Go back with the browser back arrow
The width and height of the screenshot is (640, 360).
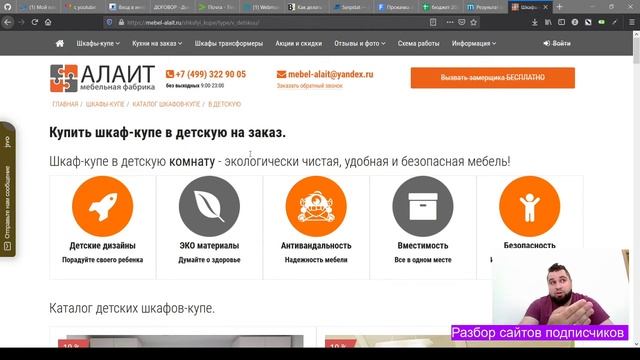tap(8, 22)
